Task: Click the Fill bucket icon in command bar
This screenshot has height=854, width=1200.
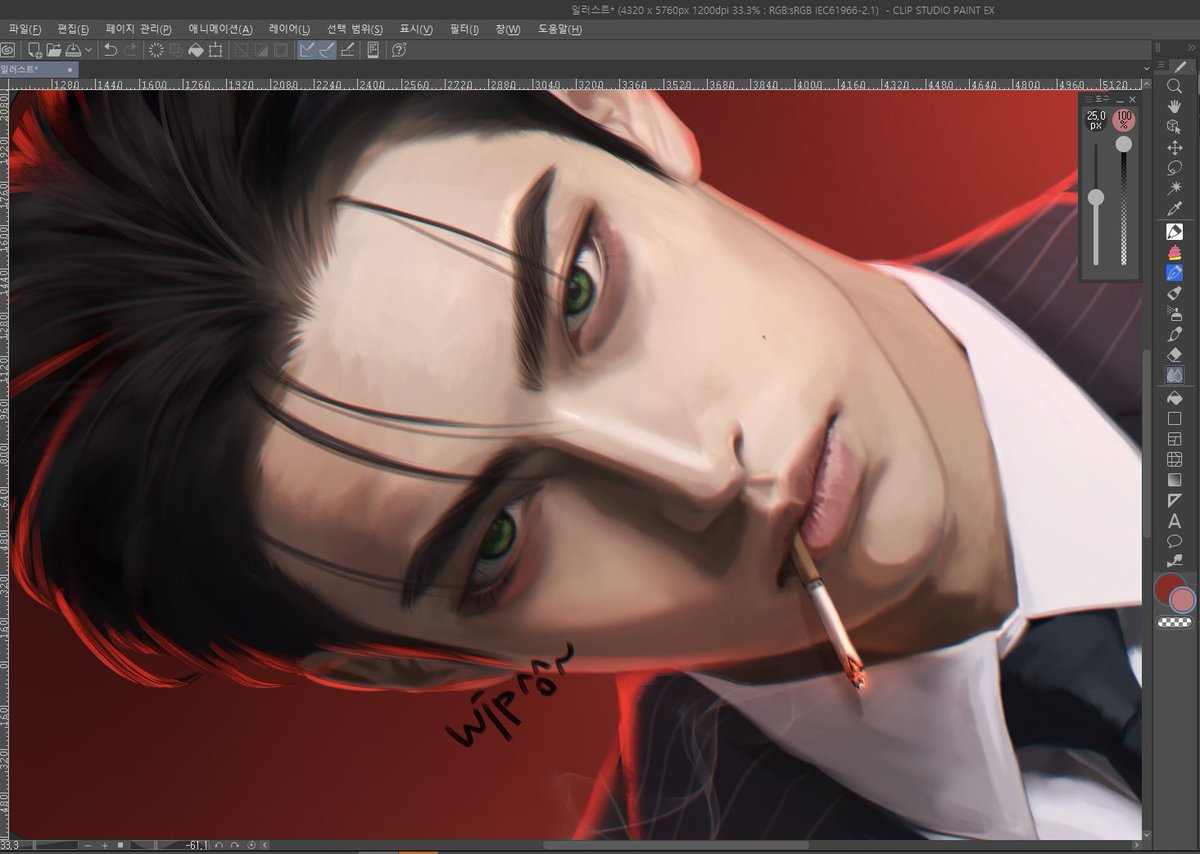Action: coord(196,49)
